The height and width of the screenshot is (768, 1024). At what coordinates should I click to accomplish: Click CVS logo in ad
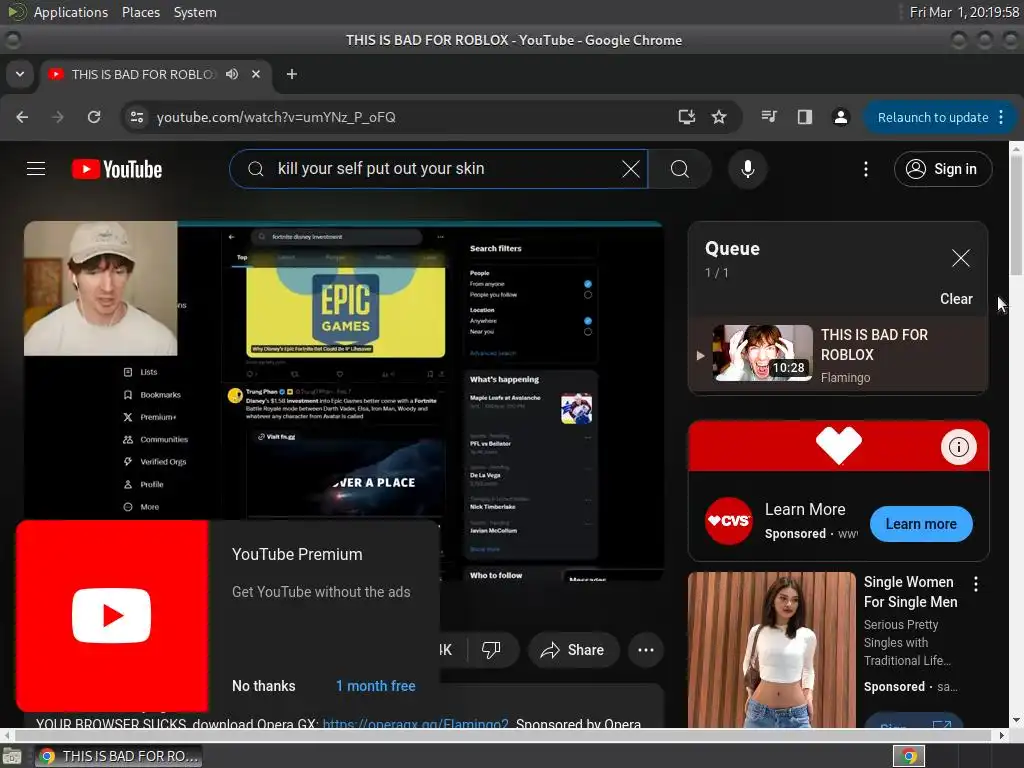pyautogui.click(x=729, y=520)
